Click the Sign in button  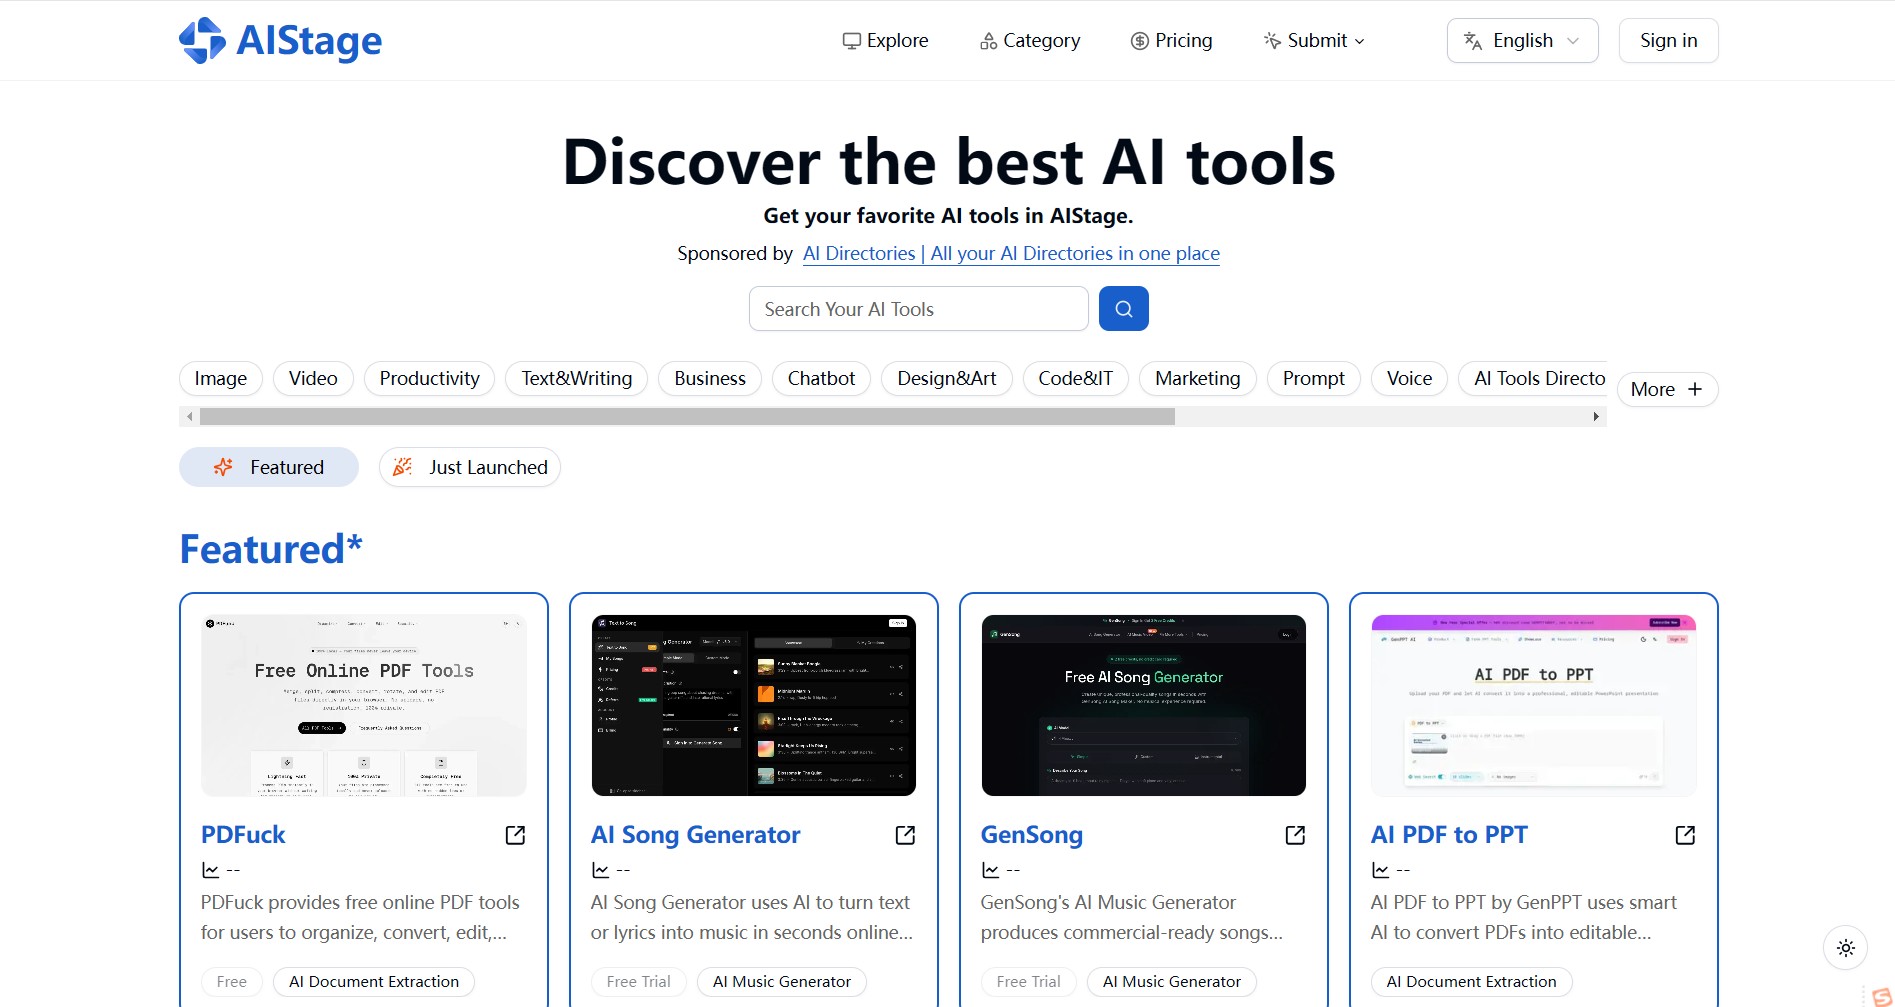coord(1668,41)
